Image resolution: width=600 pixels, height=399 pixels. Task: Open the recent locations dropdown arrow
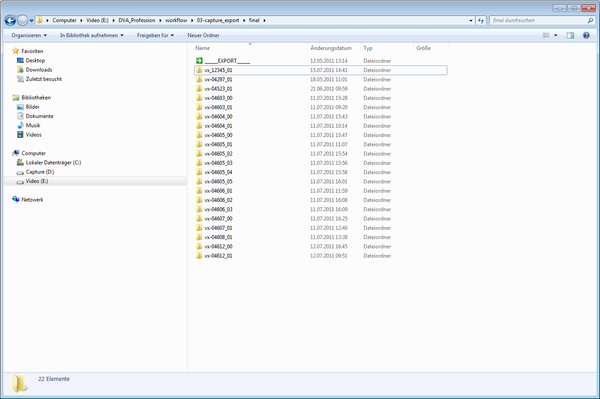coord(31,20)
